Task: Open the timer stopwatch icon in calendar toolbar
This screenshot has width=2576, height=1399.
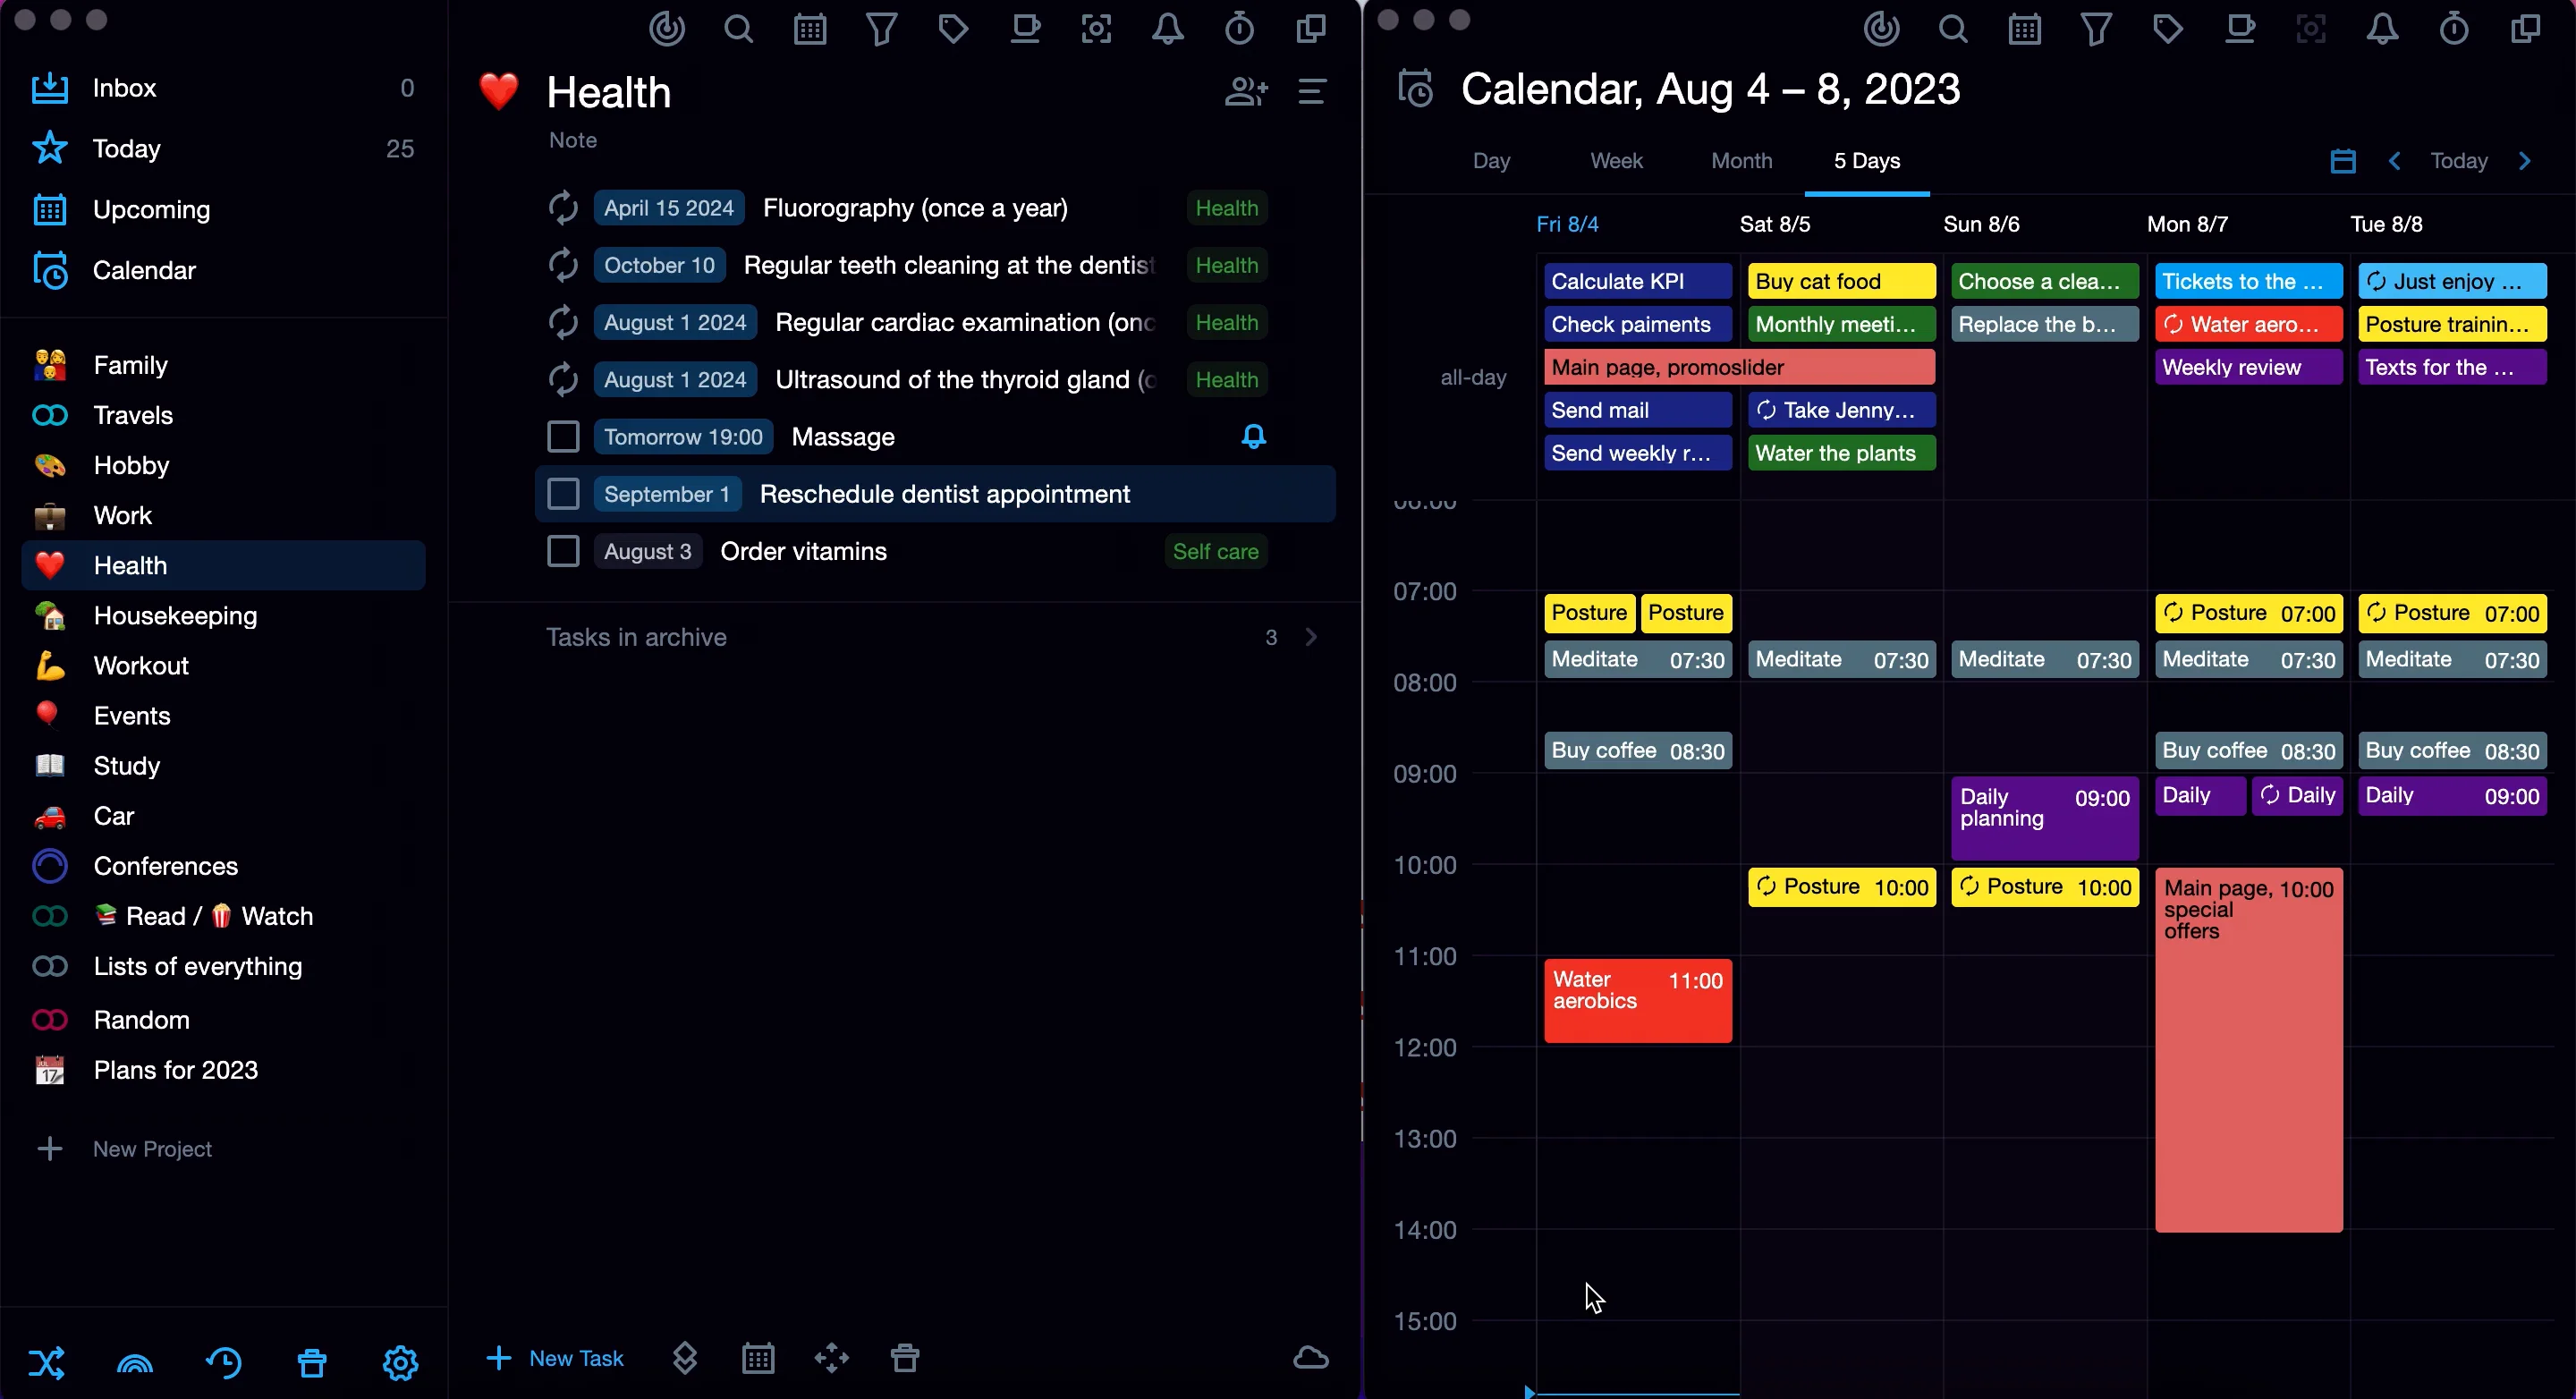Action: (2453, 29)
